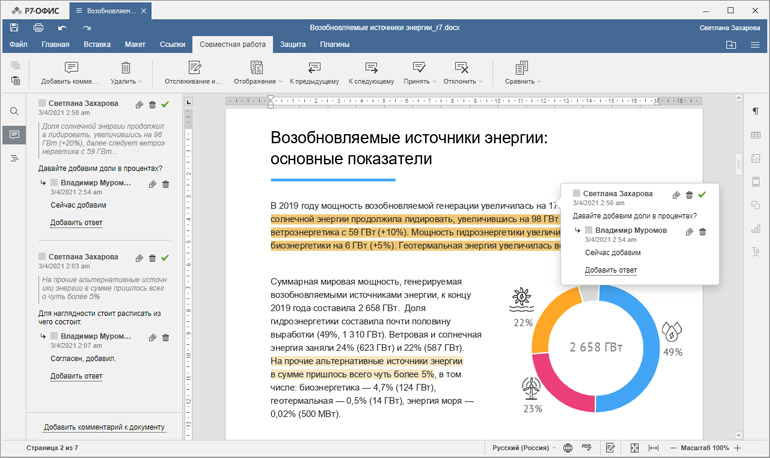Screen dimensions: 770x458
Task: Switch to the Вставка tab
Action: (x=97, y=45)
